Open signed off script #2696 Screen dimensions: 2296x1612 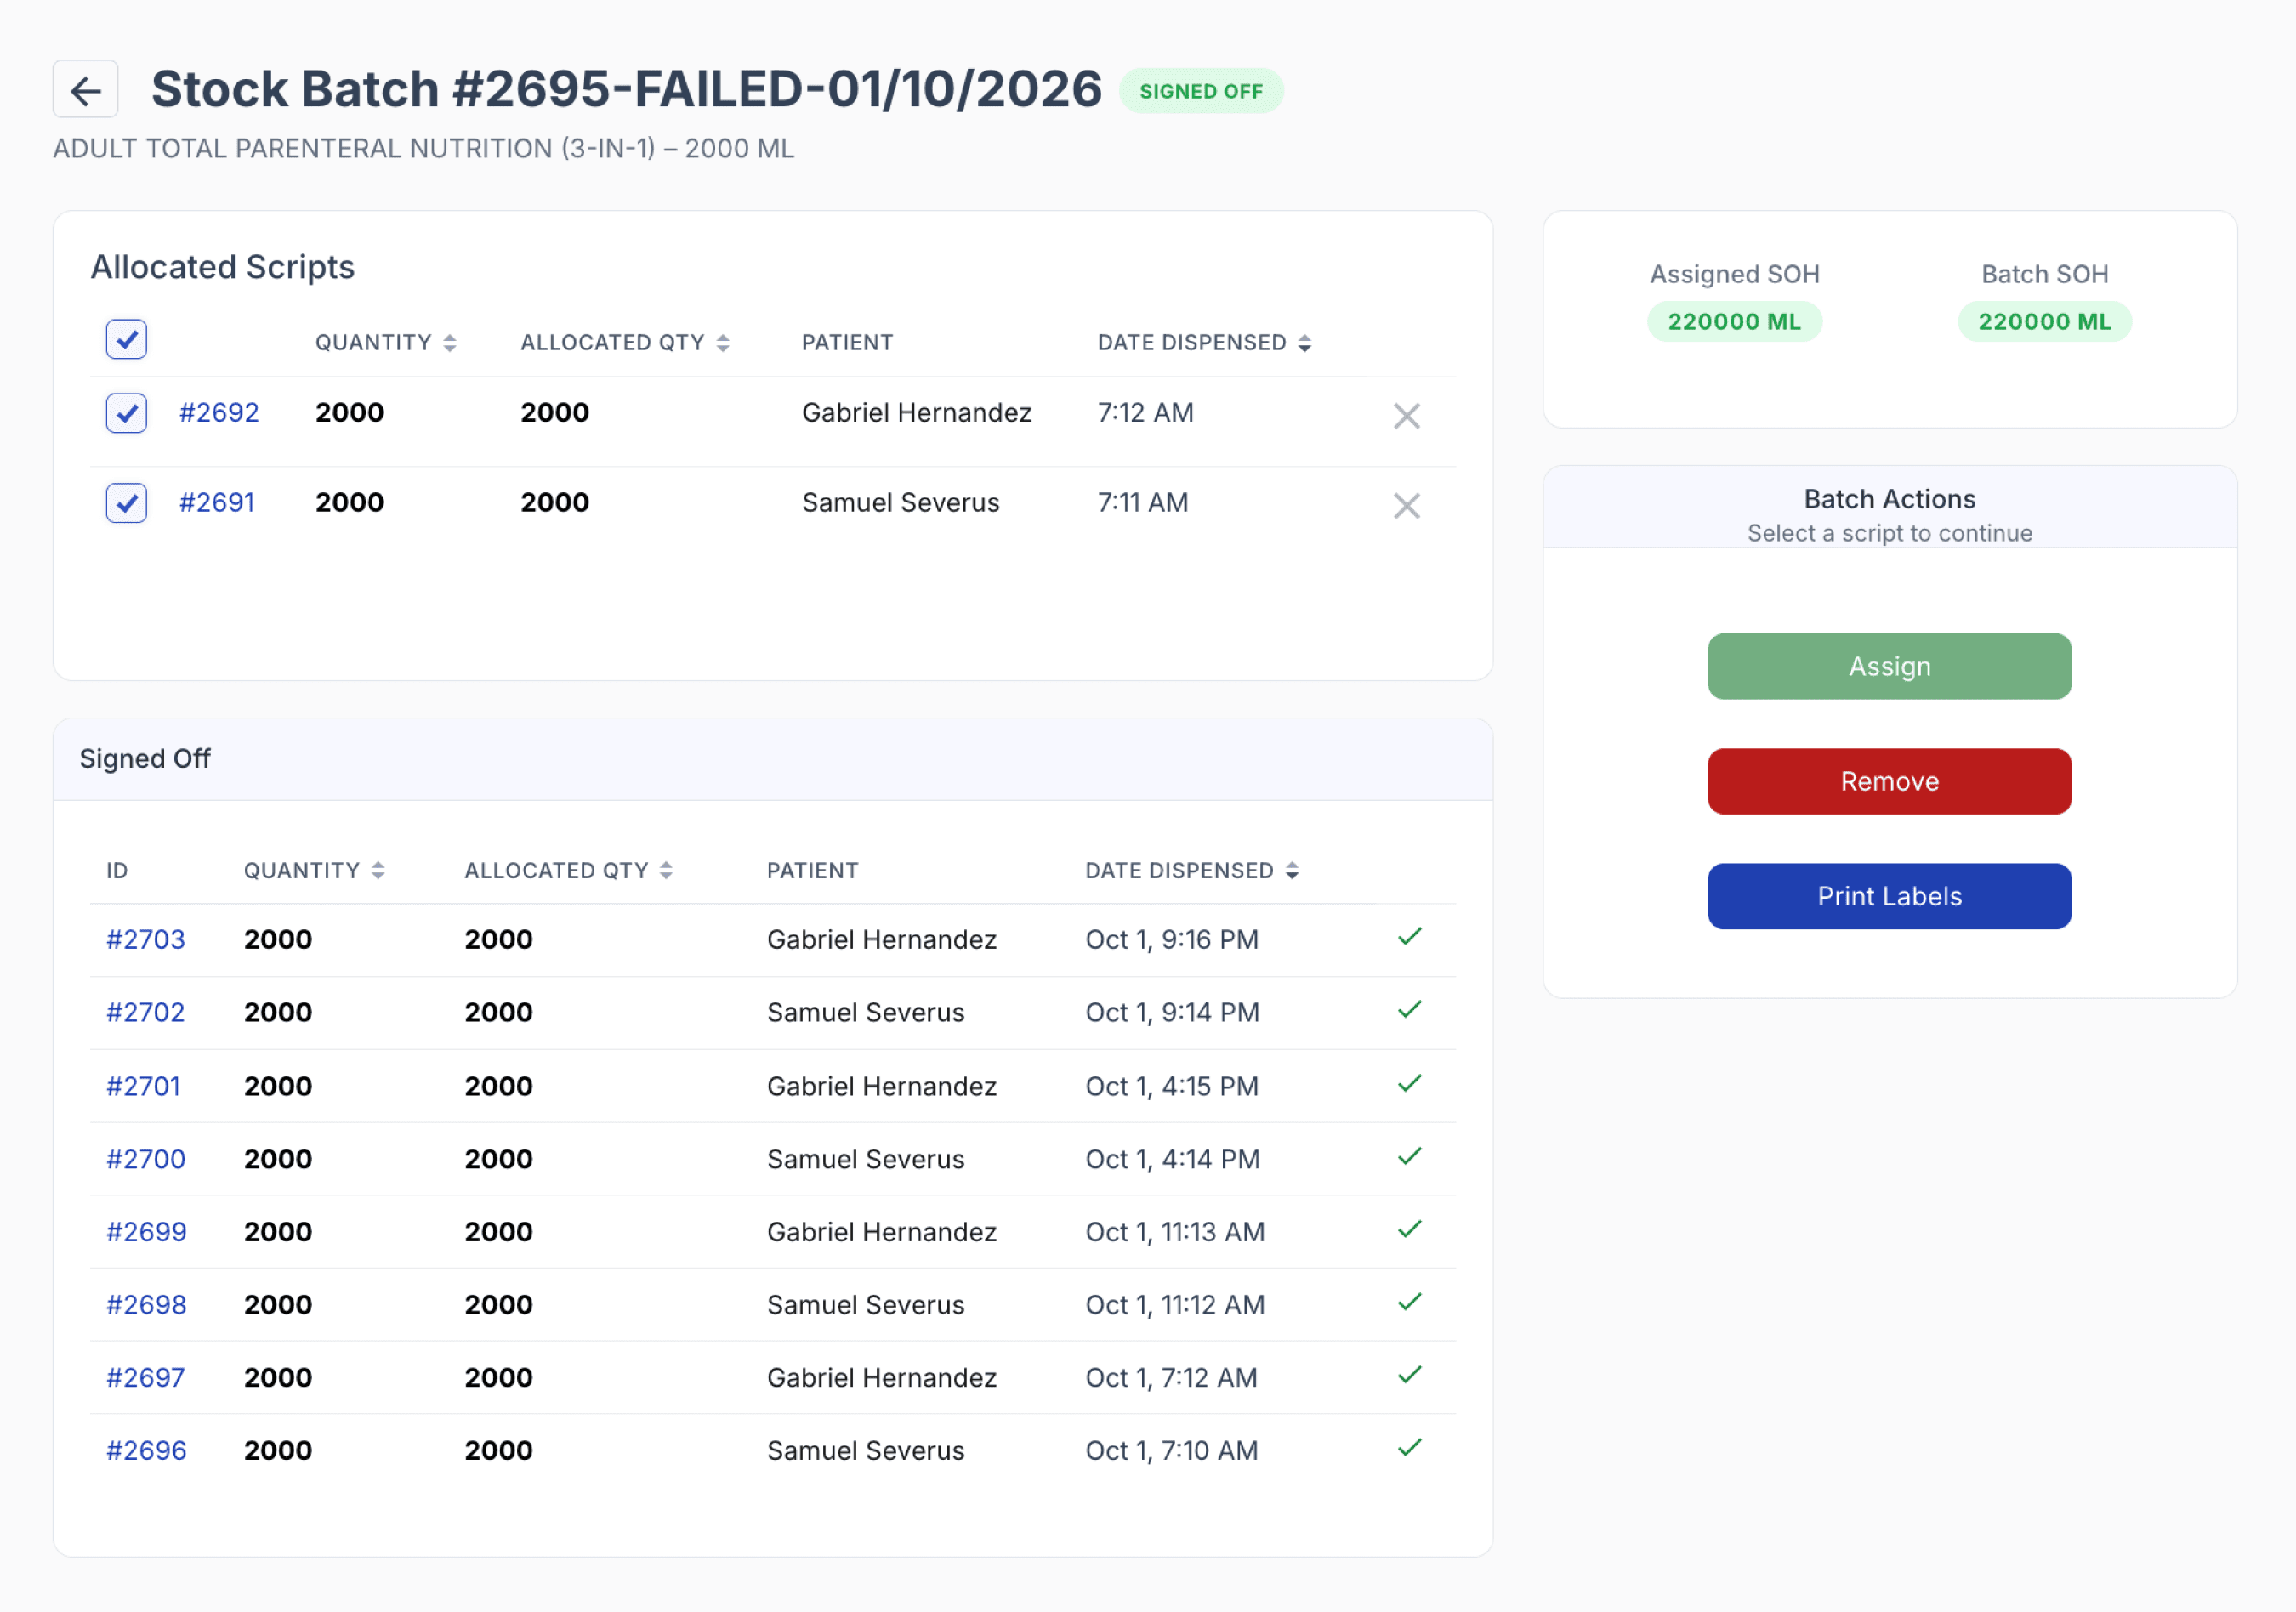[x=147, y=1452]
